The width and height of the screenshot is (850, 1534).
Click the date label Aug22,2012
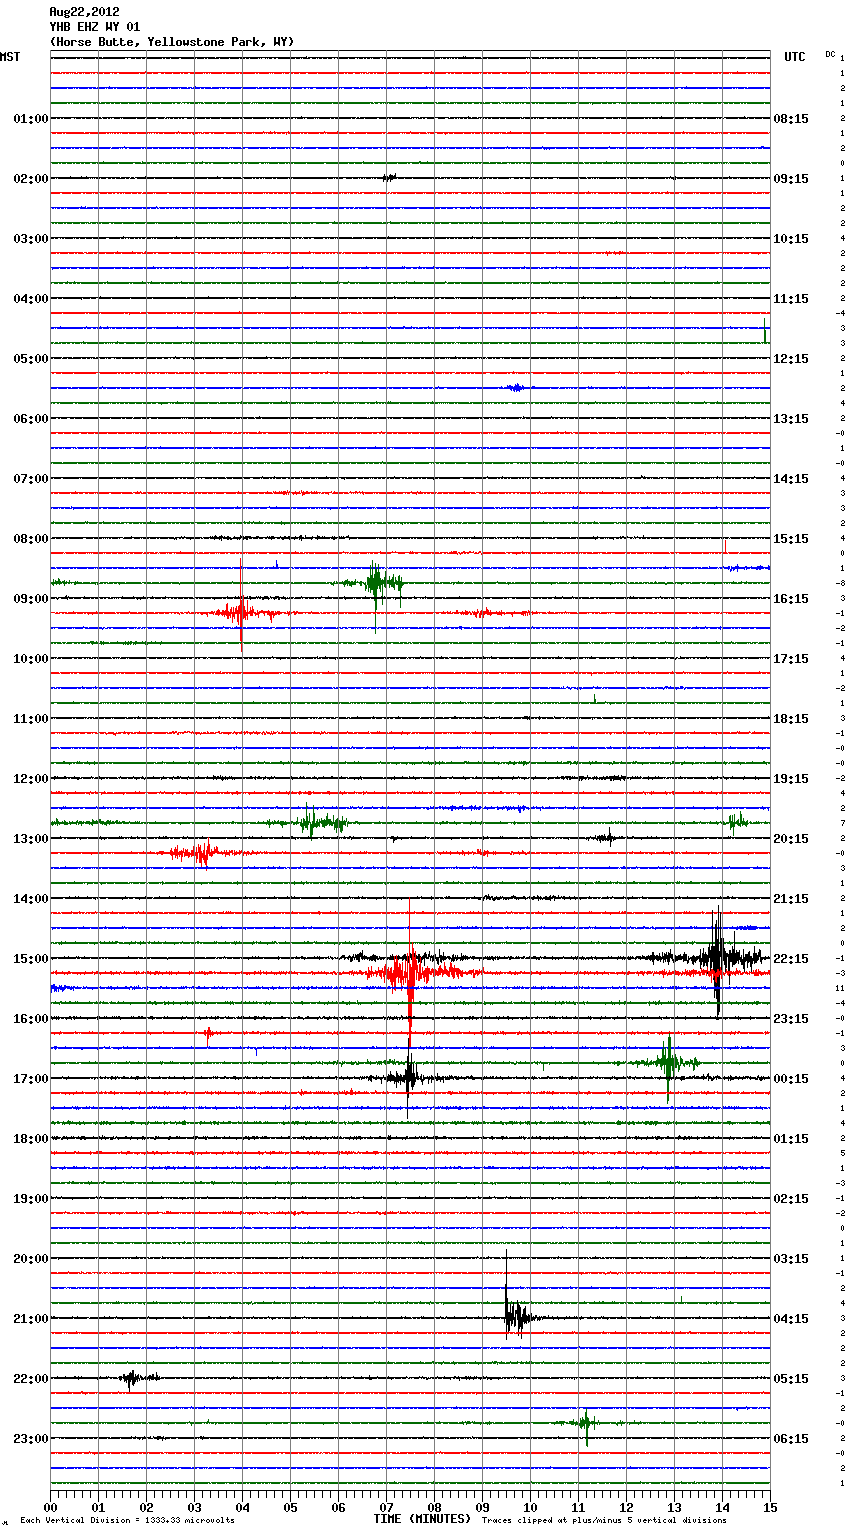(x=84, y=12)
